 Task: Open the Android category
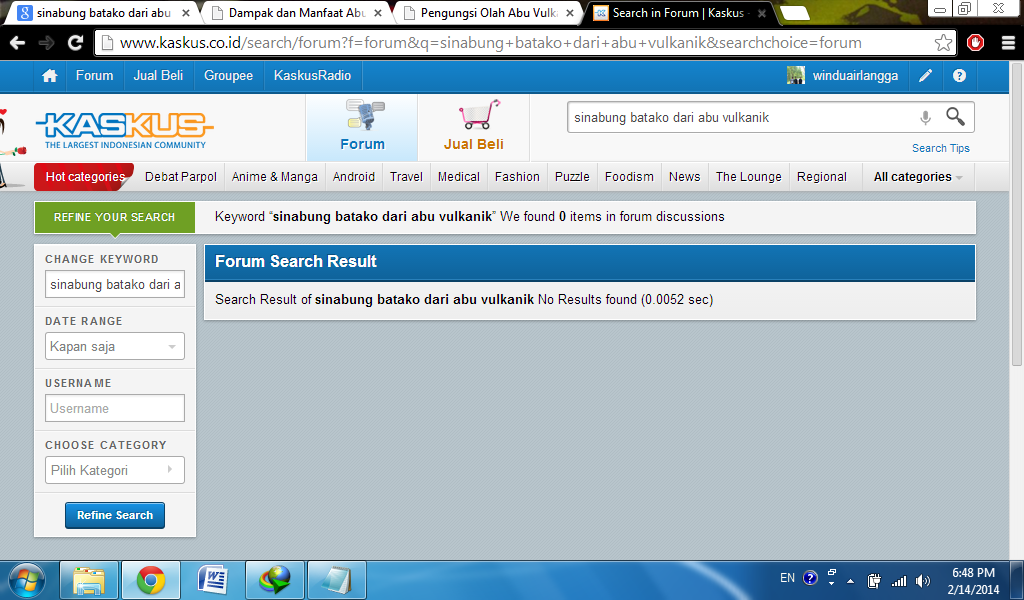354,177
